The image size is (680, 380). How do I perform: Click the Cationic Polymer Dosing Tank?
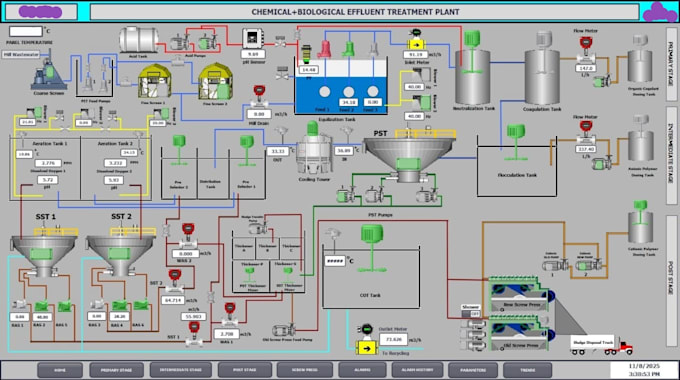click(x=641, y=222)
